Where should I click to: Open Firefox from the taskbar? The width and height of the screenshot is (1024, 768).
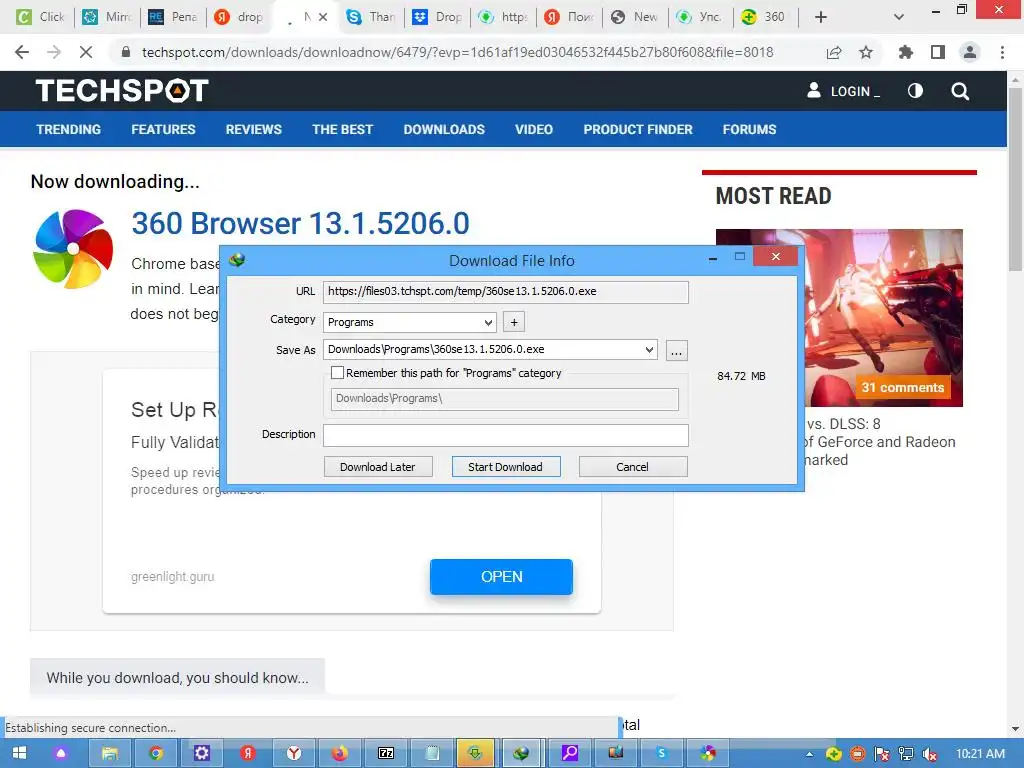point(340,754)
